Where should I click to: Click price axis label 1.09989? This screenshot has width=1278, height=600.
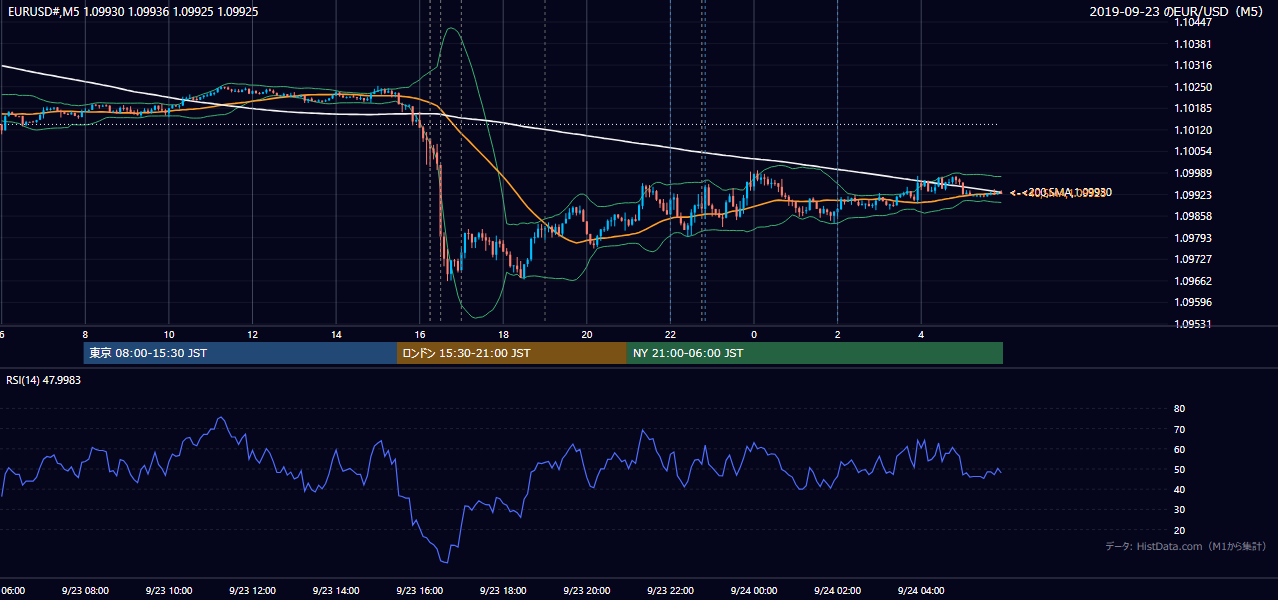(x=1194, y=173)
